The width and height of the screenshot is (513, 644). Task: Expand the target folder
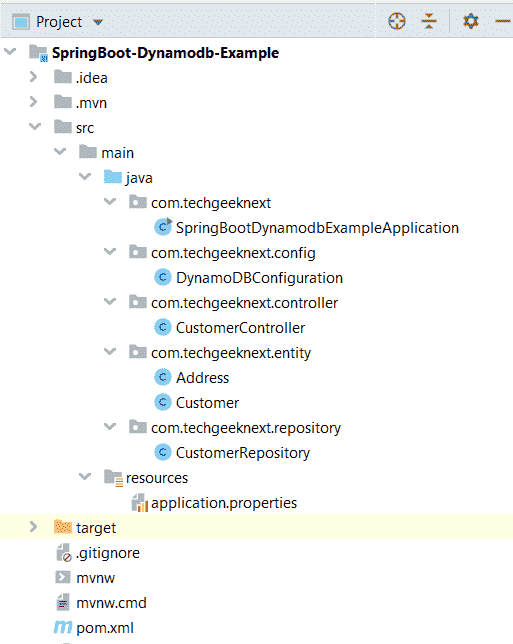click(x=34, y=527)
